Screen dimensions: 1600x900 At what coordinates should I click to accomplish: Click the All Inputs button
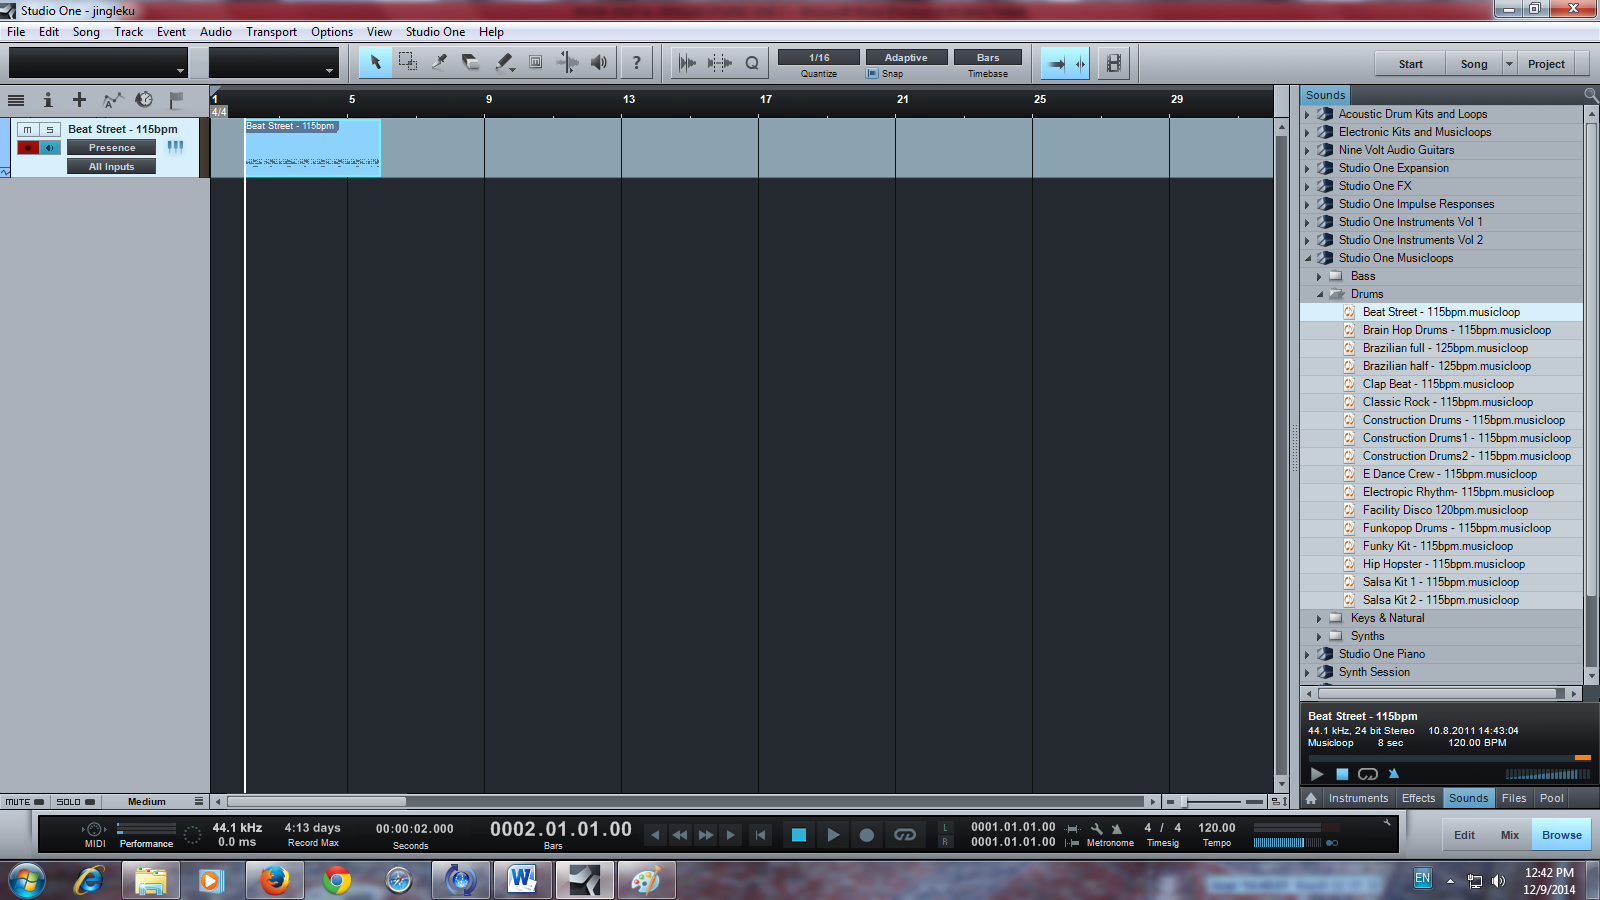click(x=111, y=166)
